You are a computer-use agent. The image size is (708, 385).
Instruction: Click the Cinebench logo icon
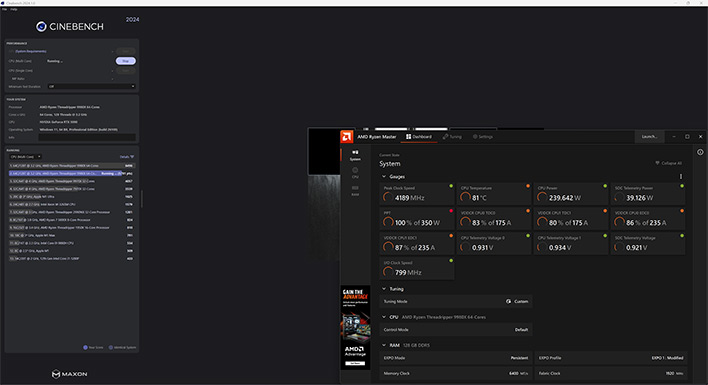(x=41, y=27)
